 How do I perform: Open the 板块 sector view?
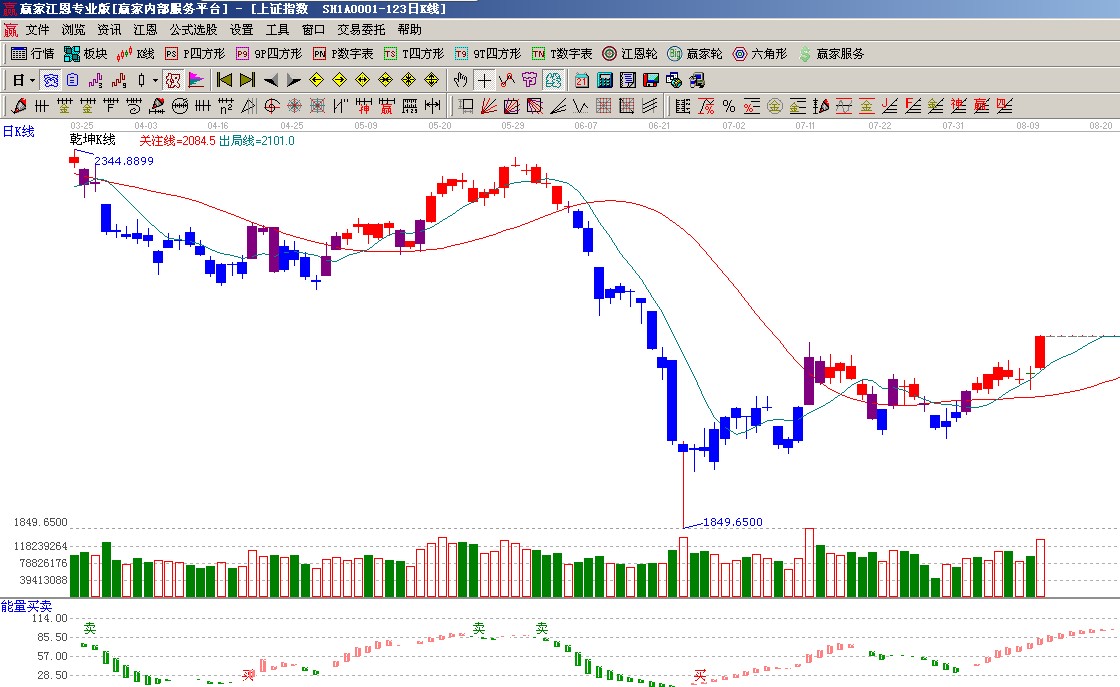point(85,54)
